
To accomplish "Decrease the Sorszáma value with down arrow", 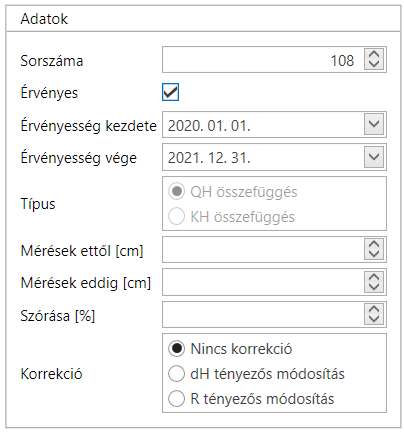I will tap(374, 64).
